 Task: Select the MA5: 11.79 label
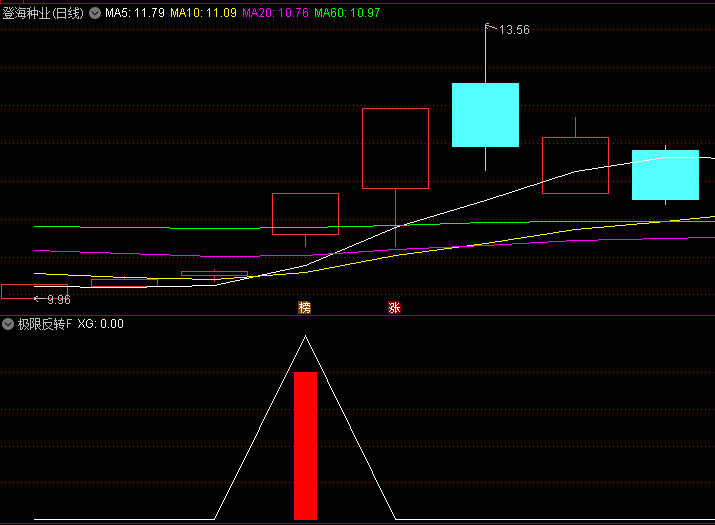click(135, 13)
